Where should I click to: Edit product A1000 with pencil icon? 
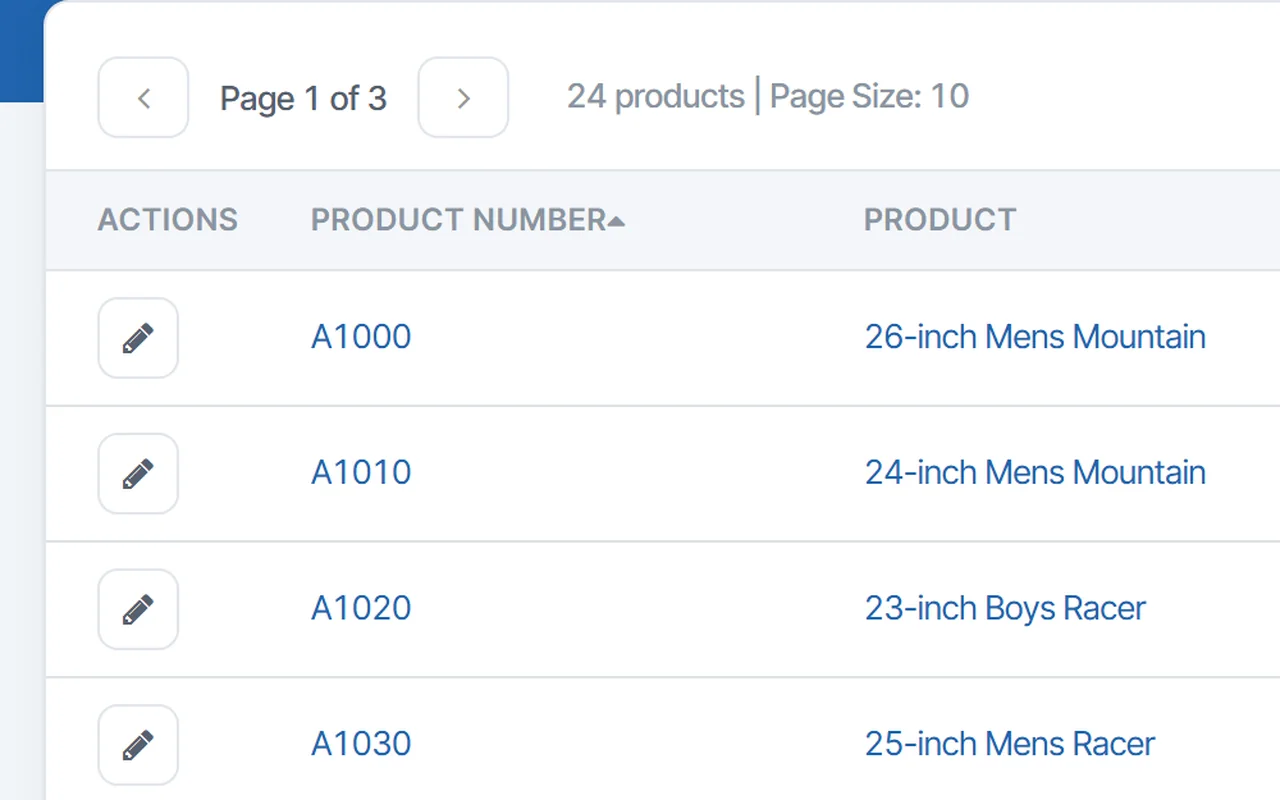(138, 338)
